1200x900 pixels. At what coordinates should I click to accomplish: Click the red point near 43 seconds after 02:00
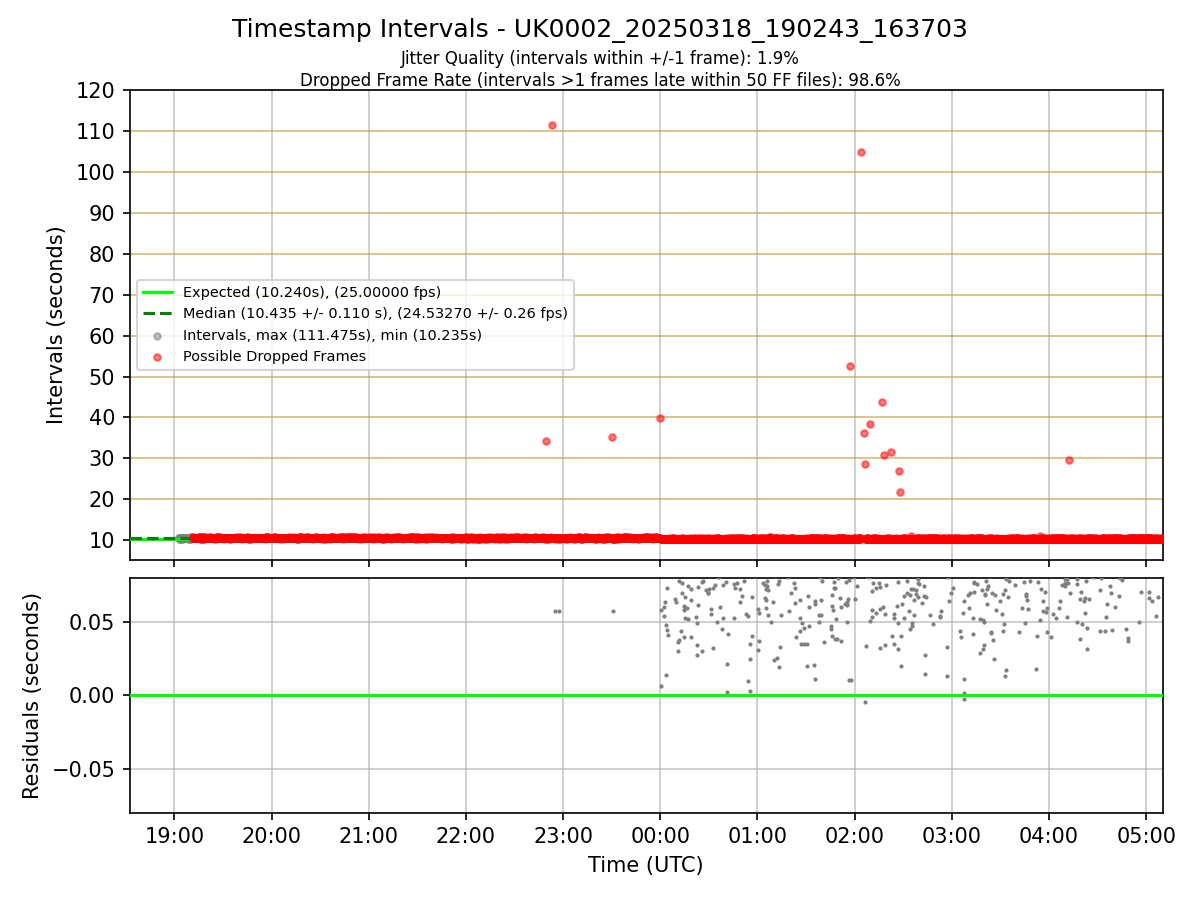pyautogui.click(x=882, y=402)
